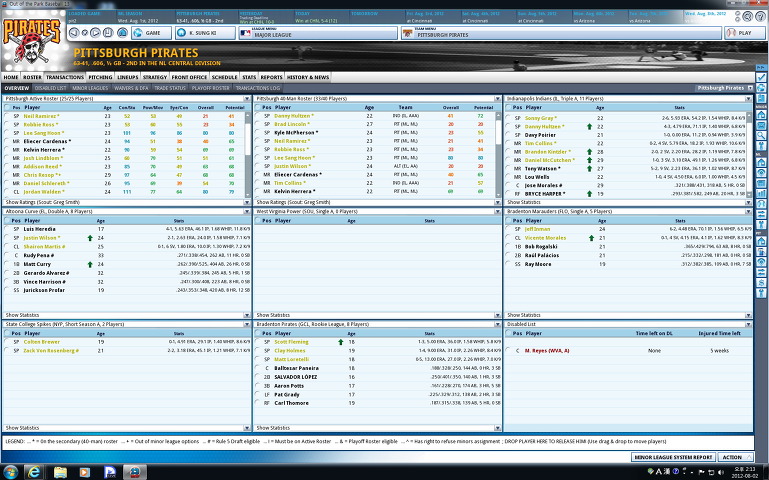The width and height of the screenshot is (769, 480).
Task: Click the Active Roster panel vertical scrollbar
Action: pyautogui.click(x=247, y=153)
